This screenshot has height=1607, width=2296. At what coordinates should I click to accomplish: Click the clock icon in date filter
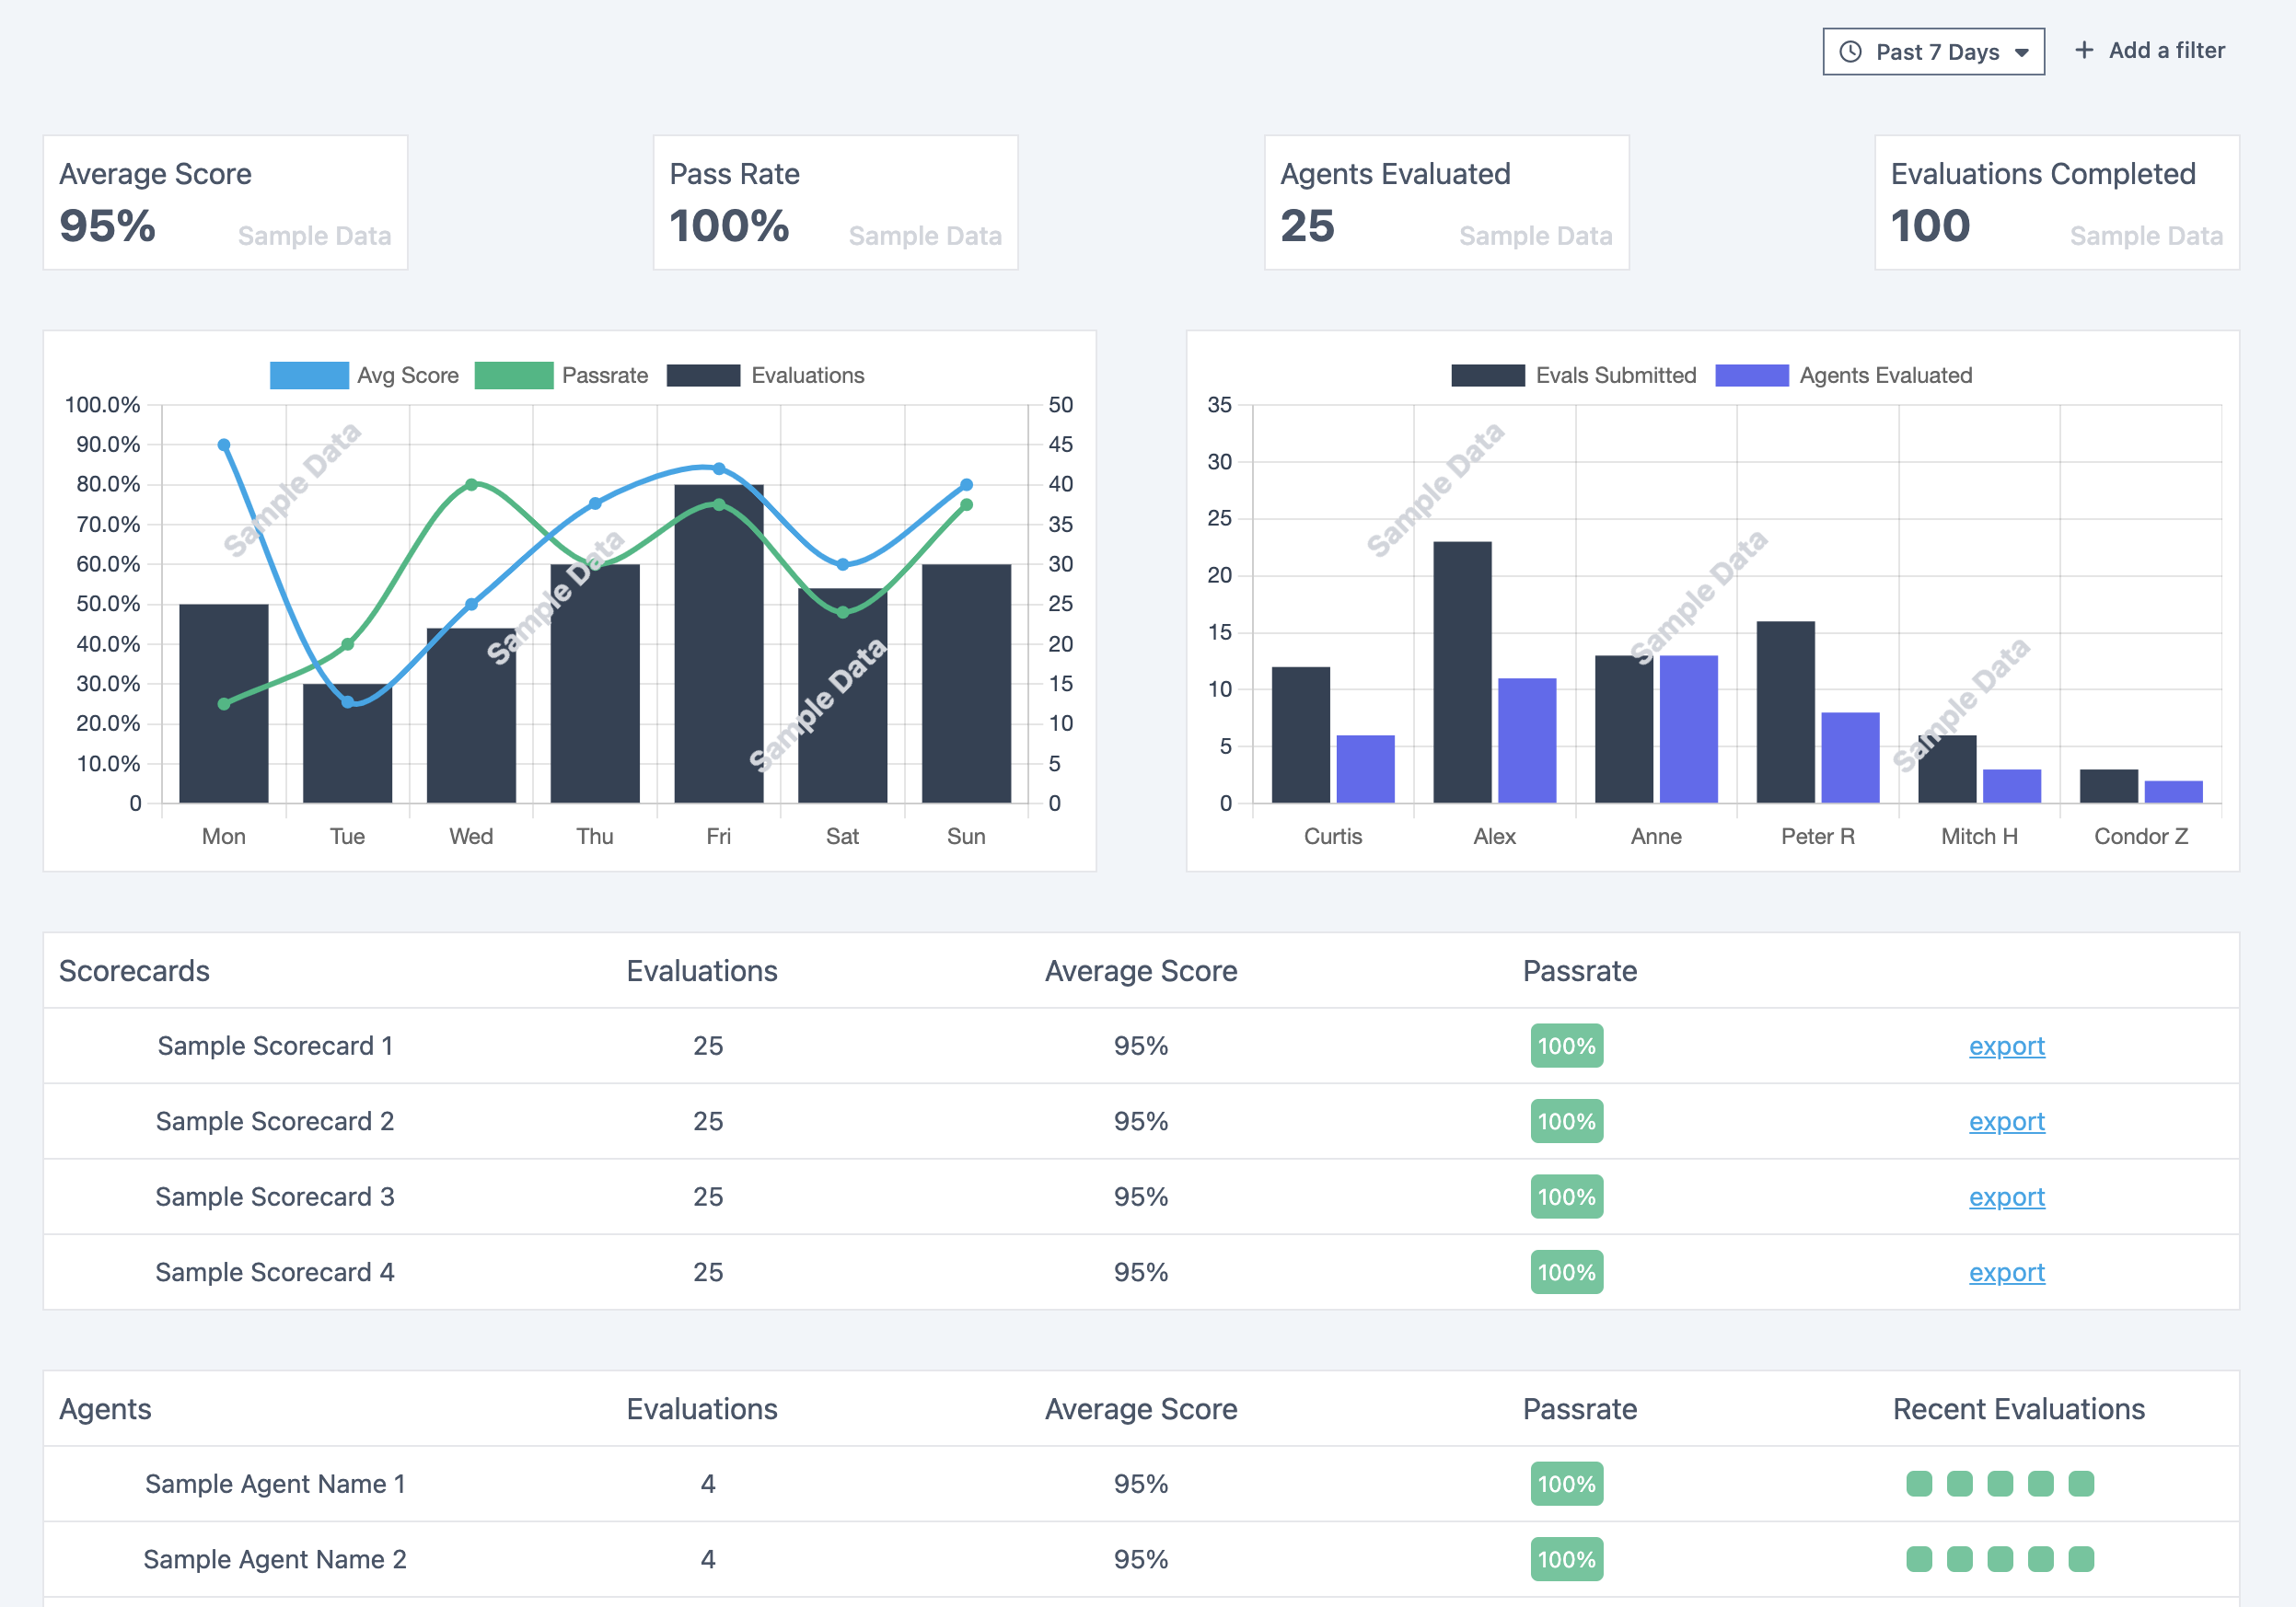pos(1850,52)
